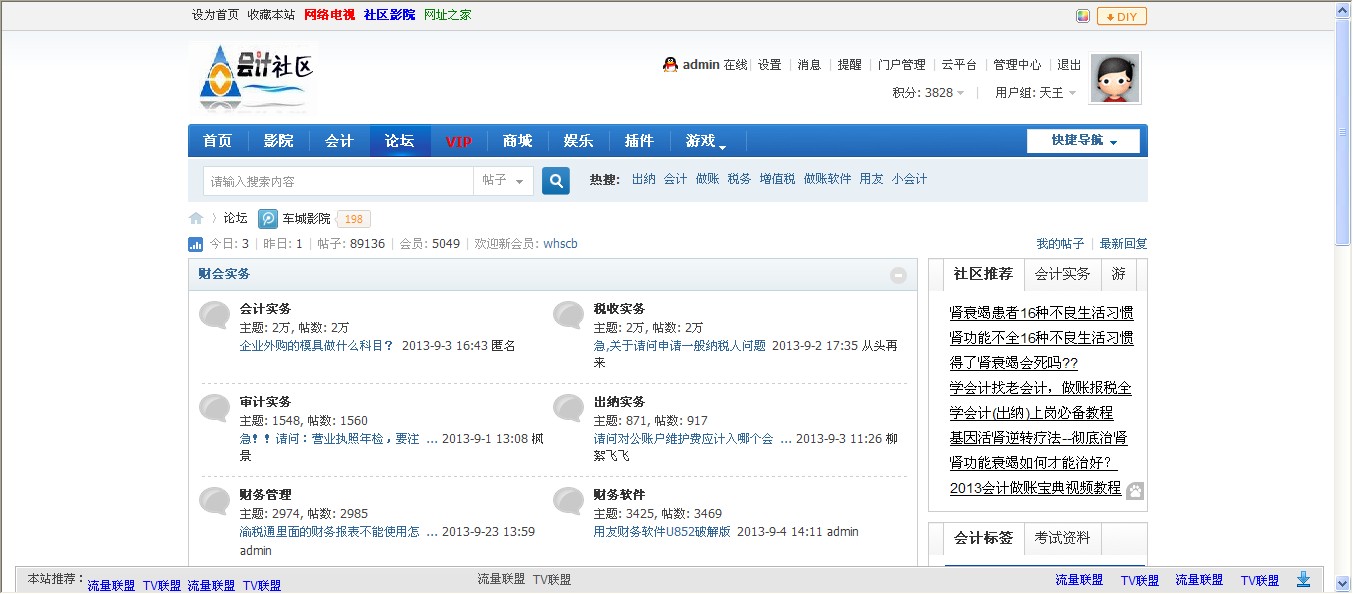
Task: Click the 会计实务 forum bubble icon
Action: coord(215,315)
